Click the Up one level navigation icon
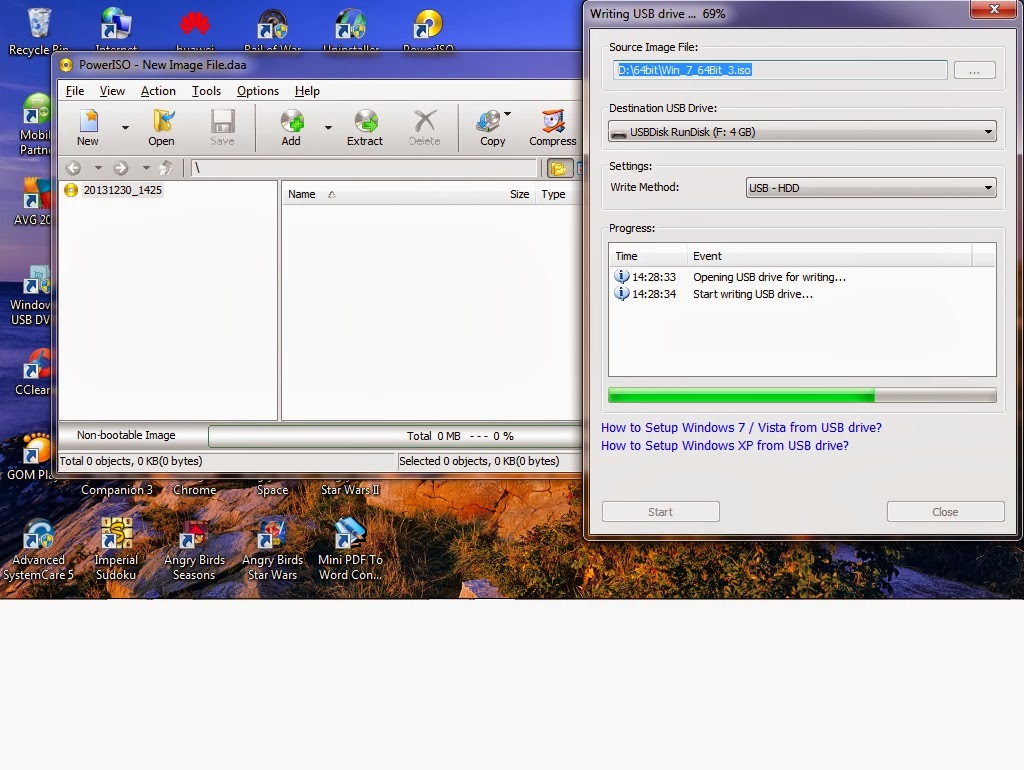Screen dimensions: 1024x770 coord(167,168)
